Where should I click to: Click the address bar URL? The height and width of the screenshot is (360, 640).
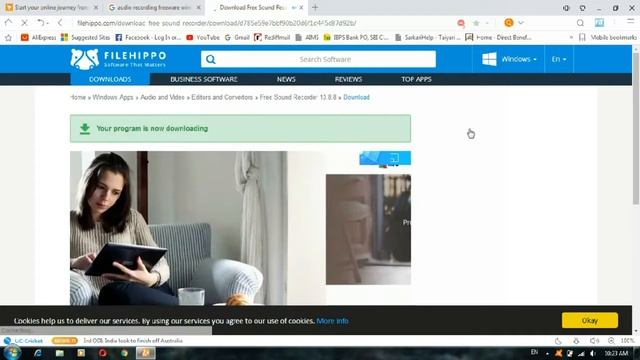[216, 23]
